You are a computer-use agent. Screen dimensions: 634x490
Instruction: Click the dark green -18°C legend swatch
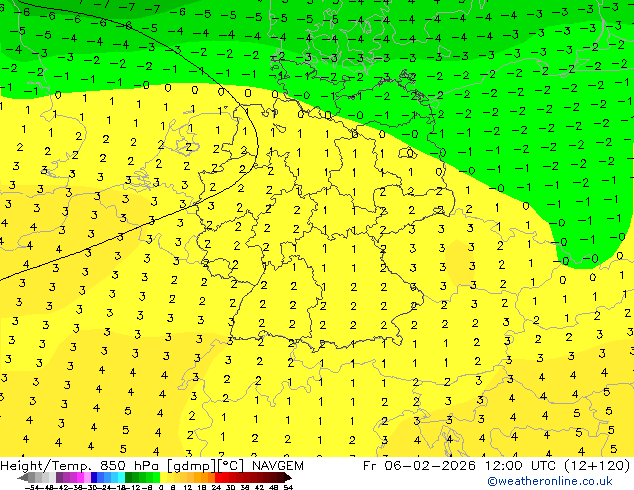[x=129, y=477]
